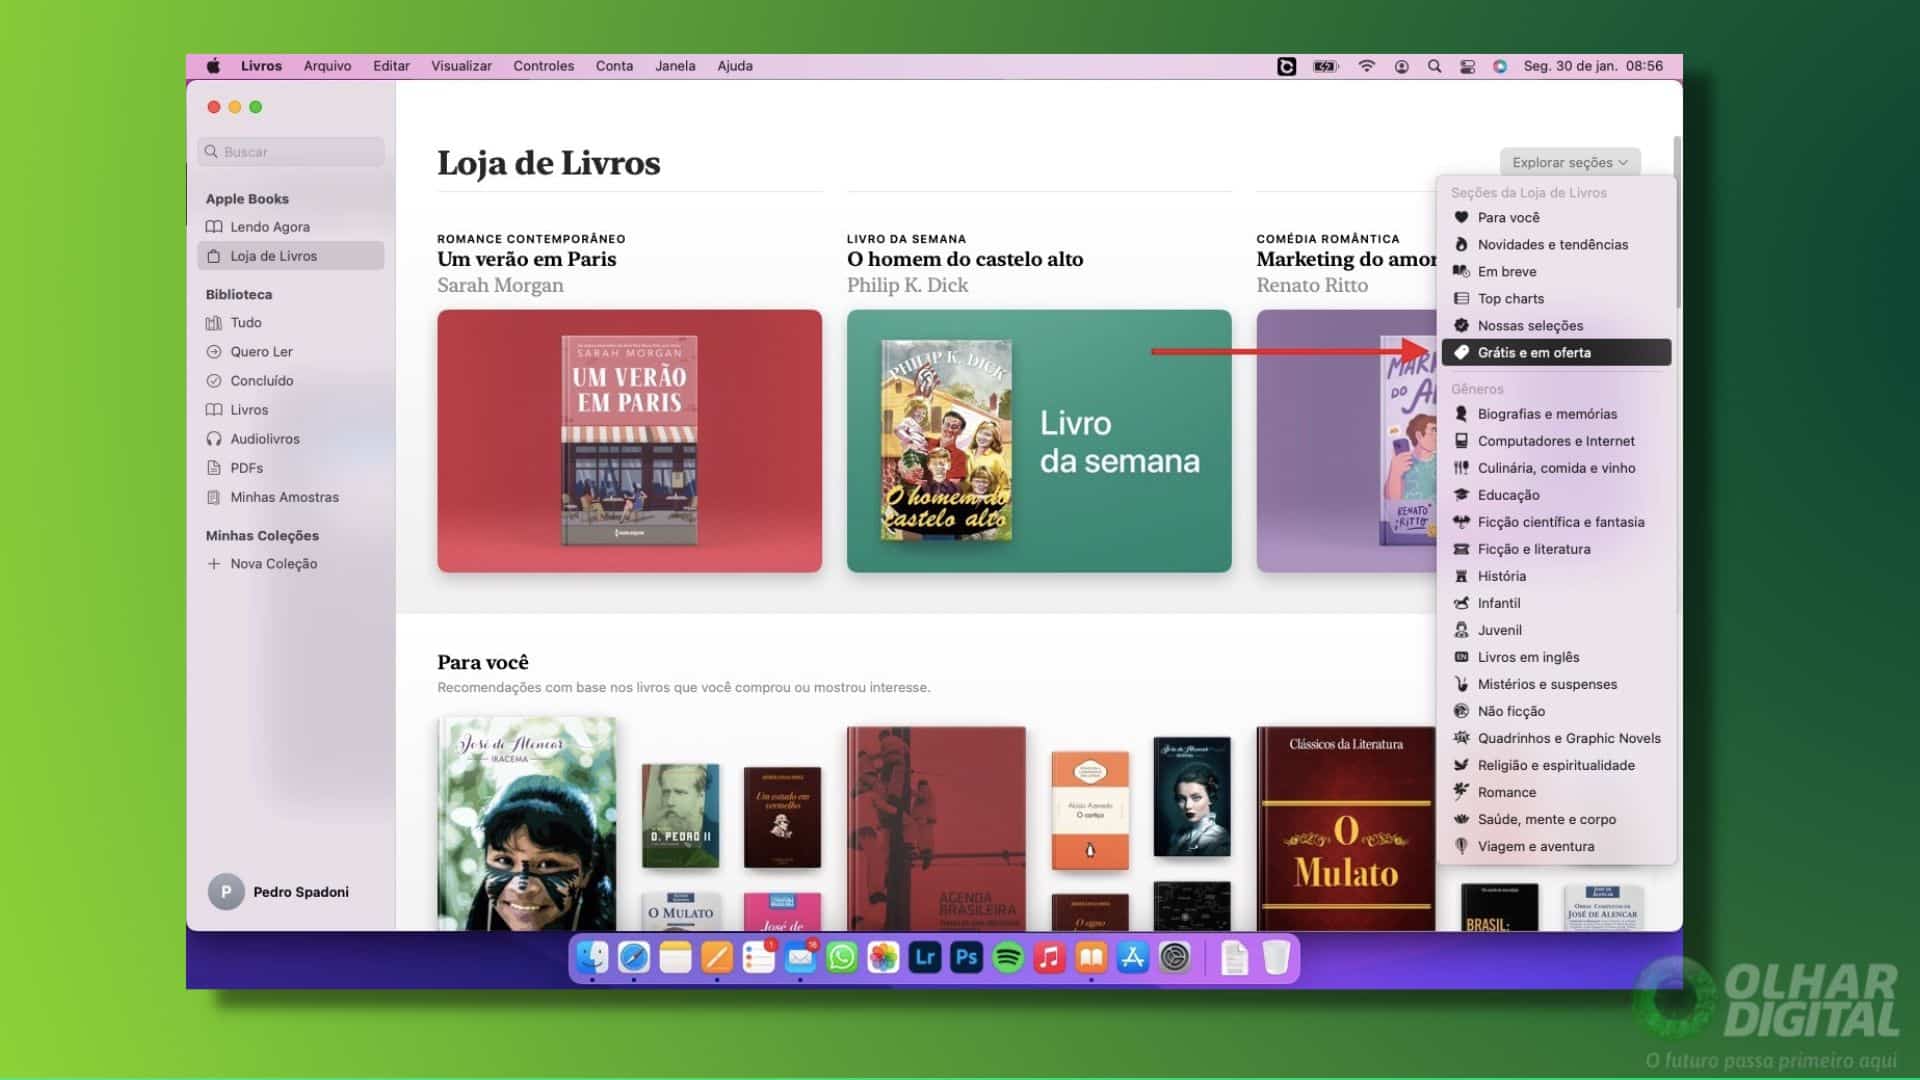Select Biografias e memórias genre
Viewport: 1920px width, 1080px height.
coord(1556,414)
